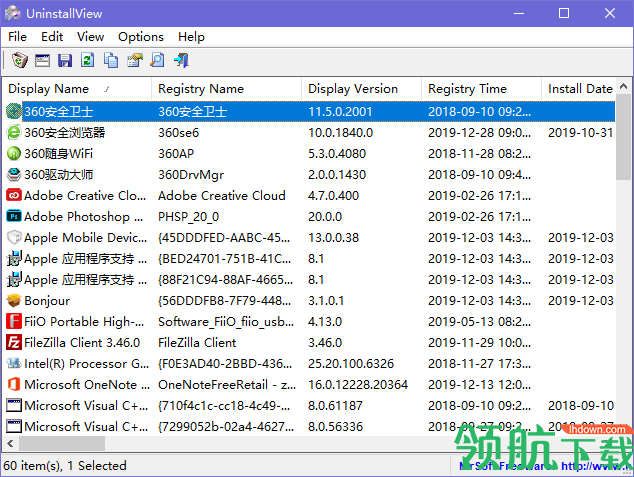Click the horizontal scrollbar left arrow
The image size is (634, 477).
coord(11,443)
